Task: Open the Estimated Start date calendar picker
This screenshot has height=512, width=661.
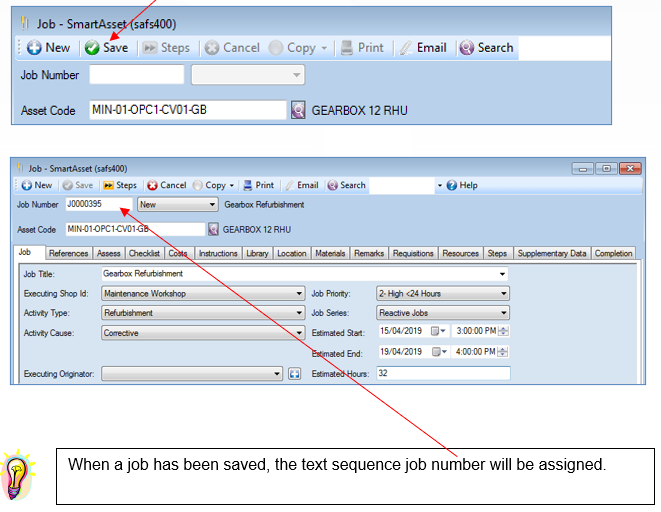Action: [438, 331]
